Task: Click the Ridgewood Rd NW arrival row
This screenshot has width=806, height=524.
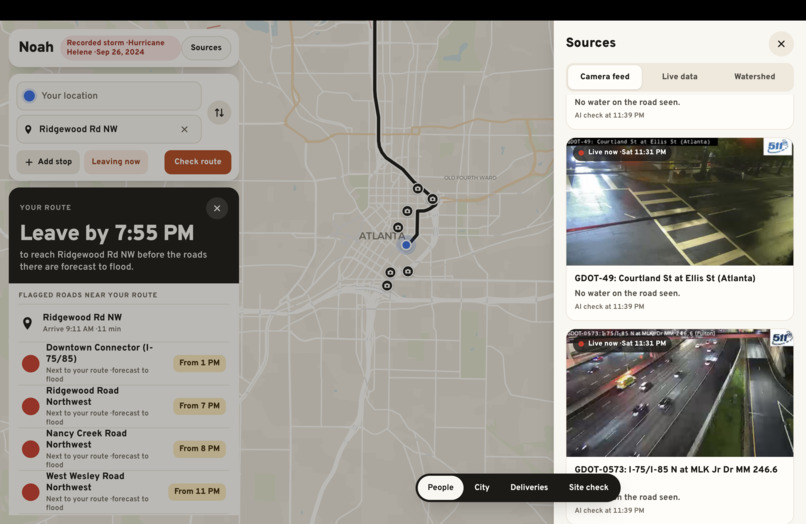Action: pyautogui.click(x=123, y=323)
